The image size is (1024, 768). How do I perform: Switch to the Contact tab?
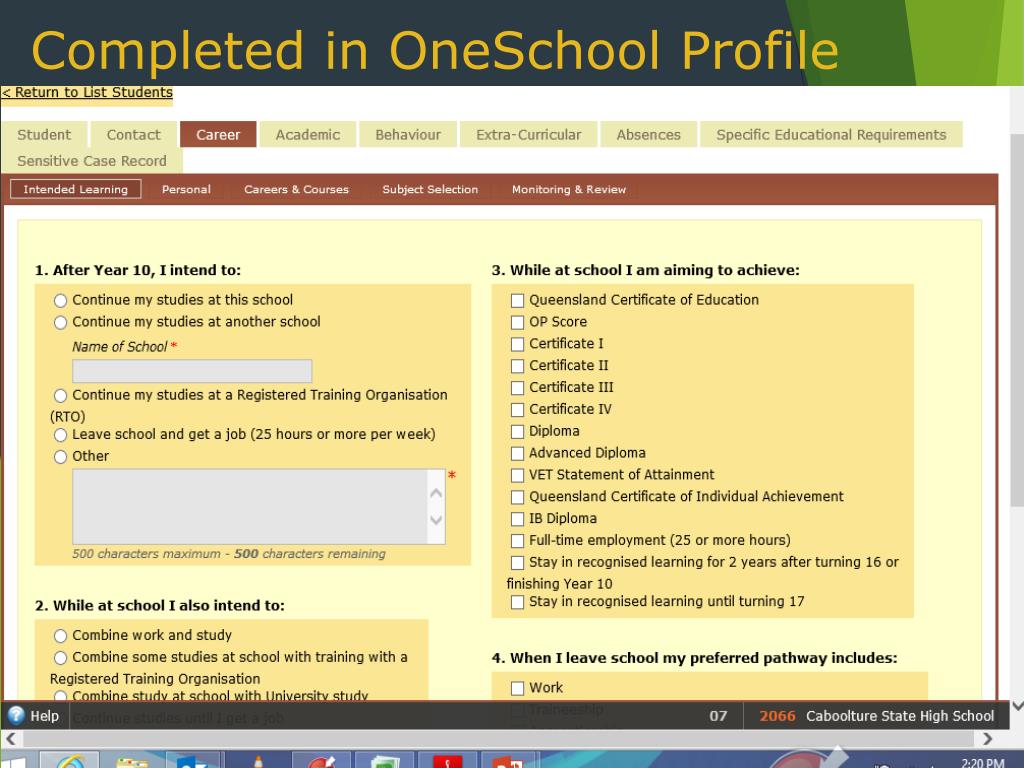133,135
